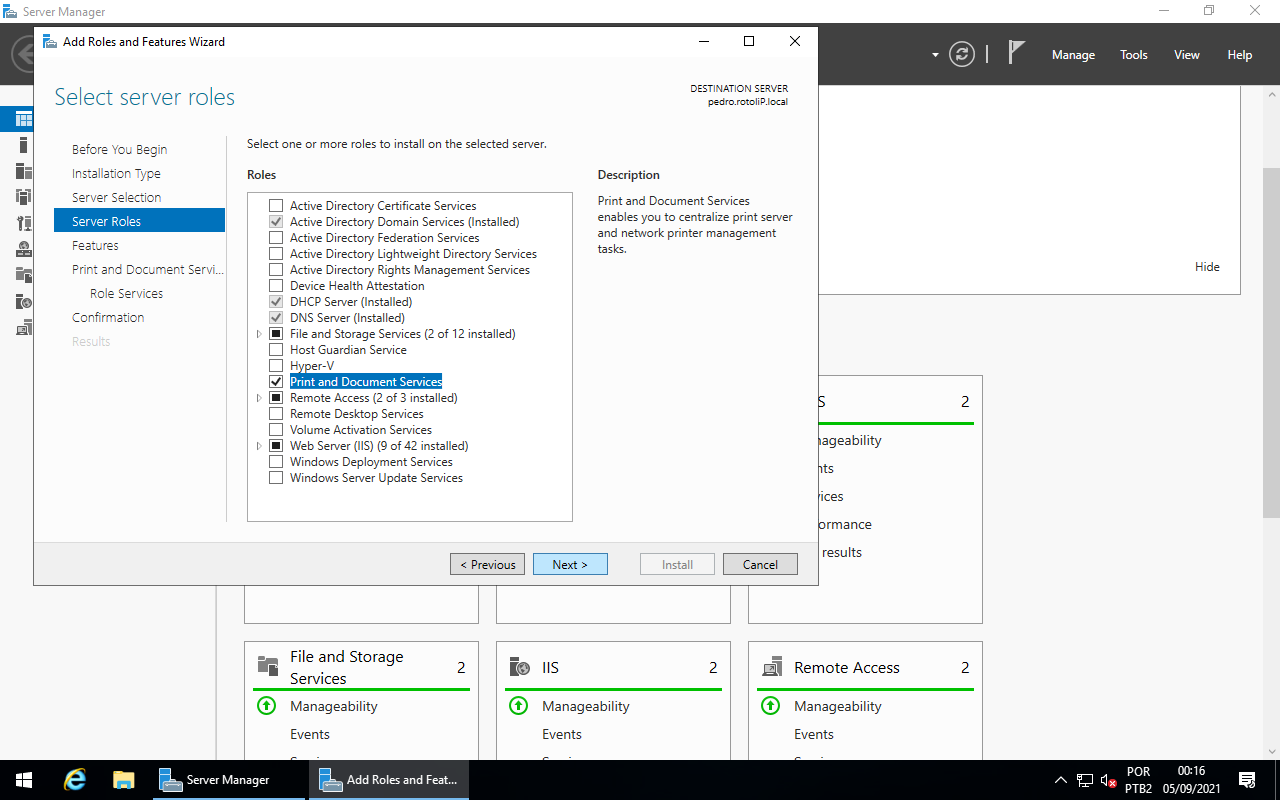
Task: Click Hide link in the welcome panel
Action: coord(1207,267)
